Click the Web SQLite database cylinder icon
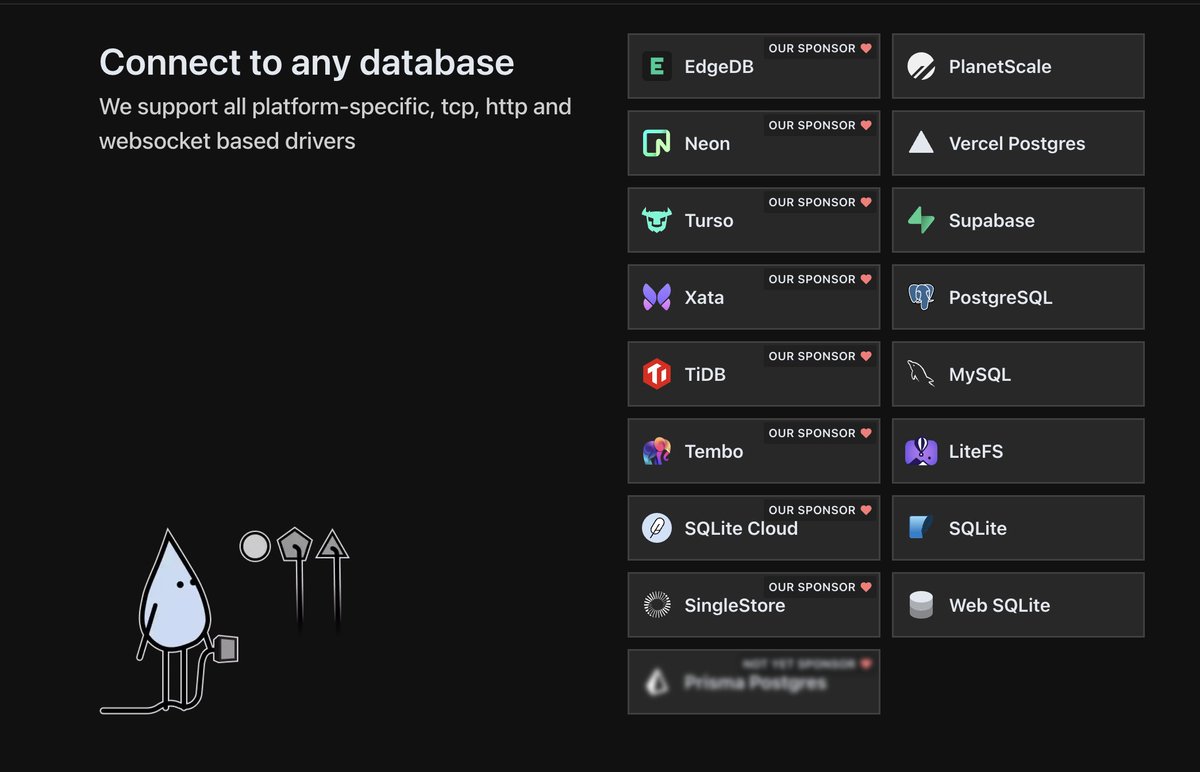 coord(921,606)
